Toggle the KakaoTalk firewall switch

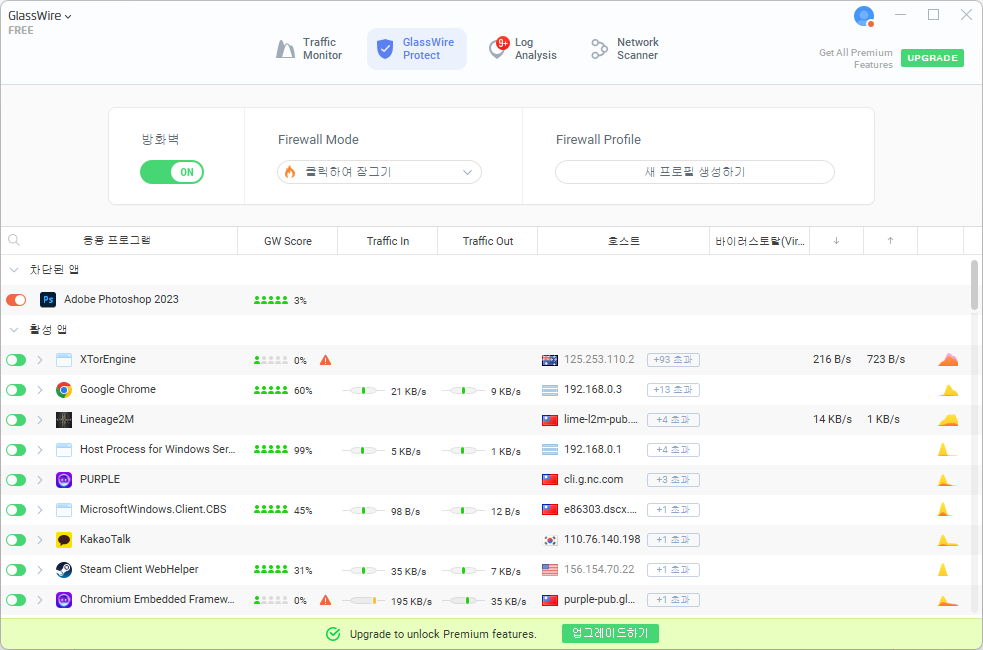16,540
